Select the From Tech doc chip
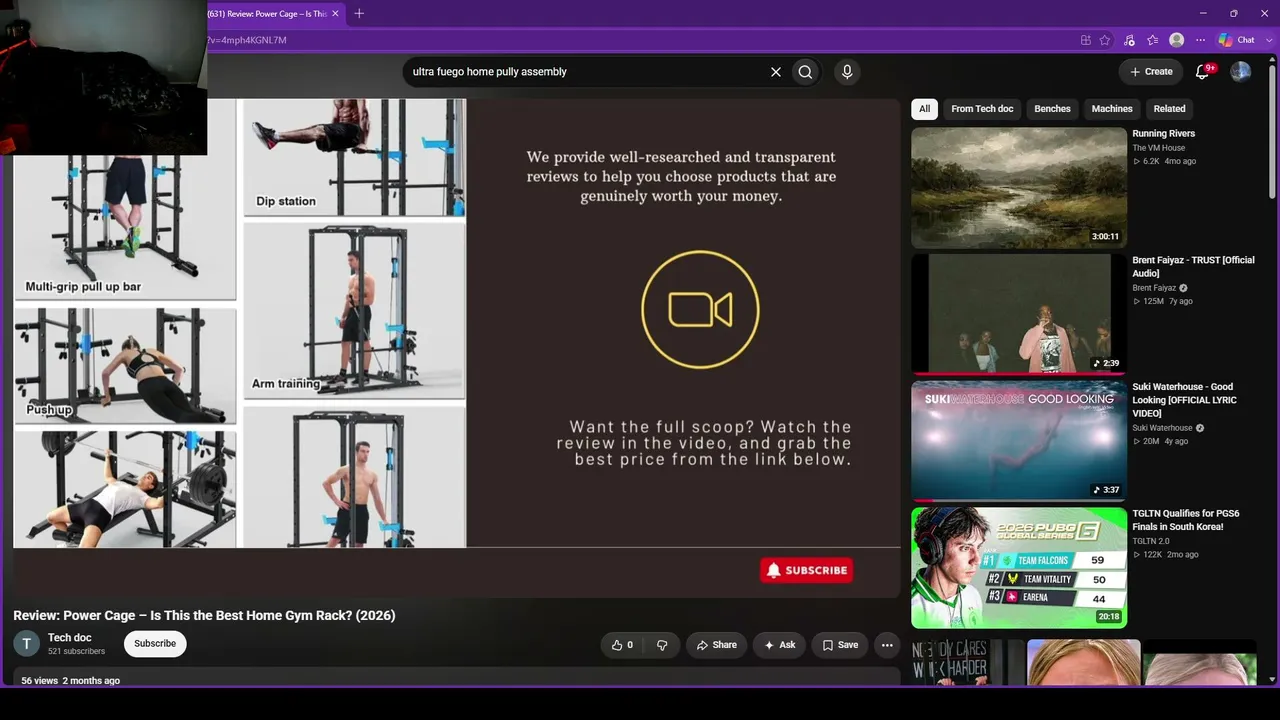 pyautogui.click(x=982, y=109)
